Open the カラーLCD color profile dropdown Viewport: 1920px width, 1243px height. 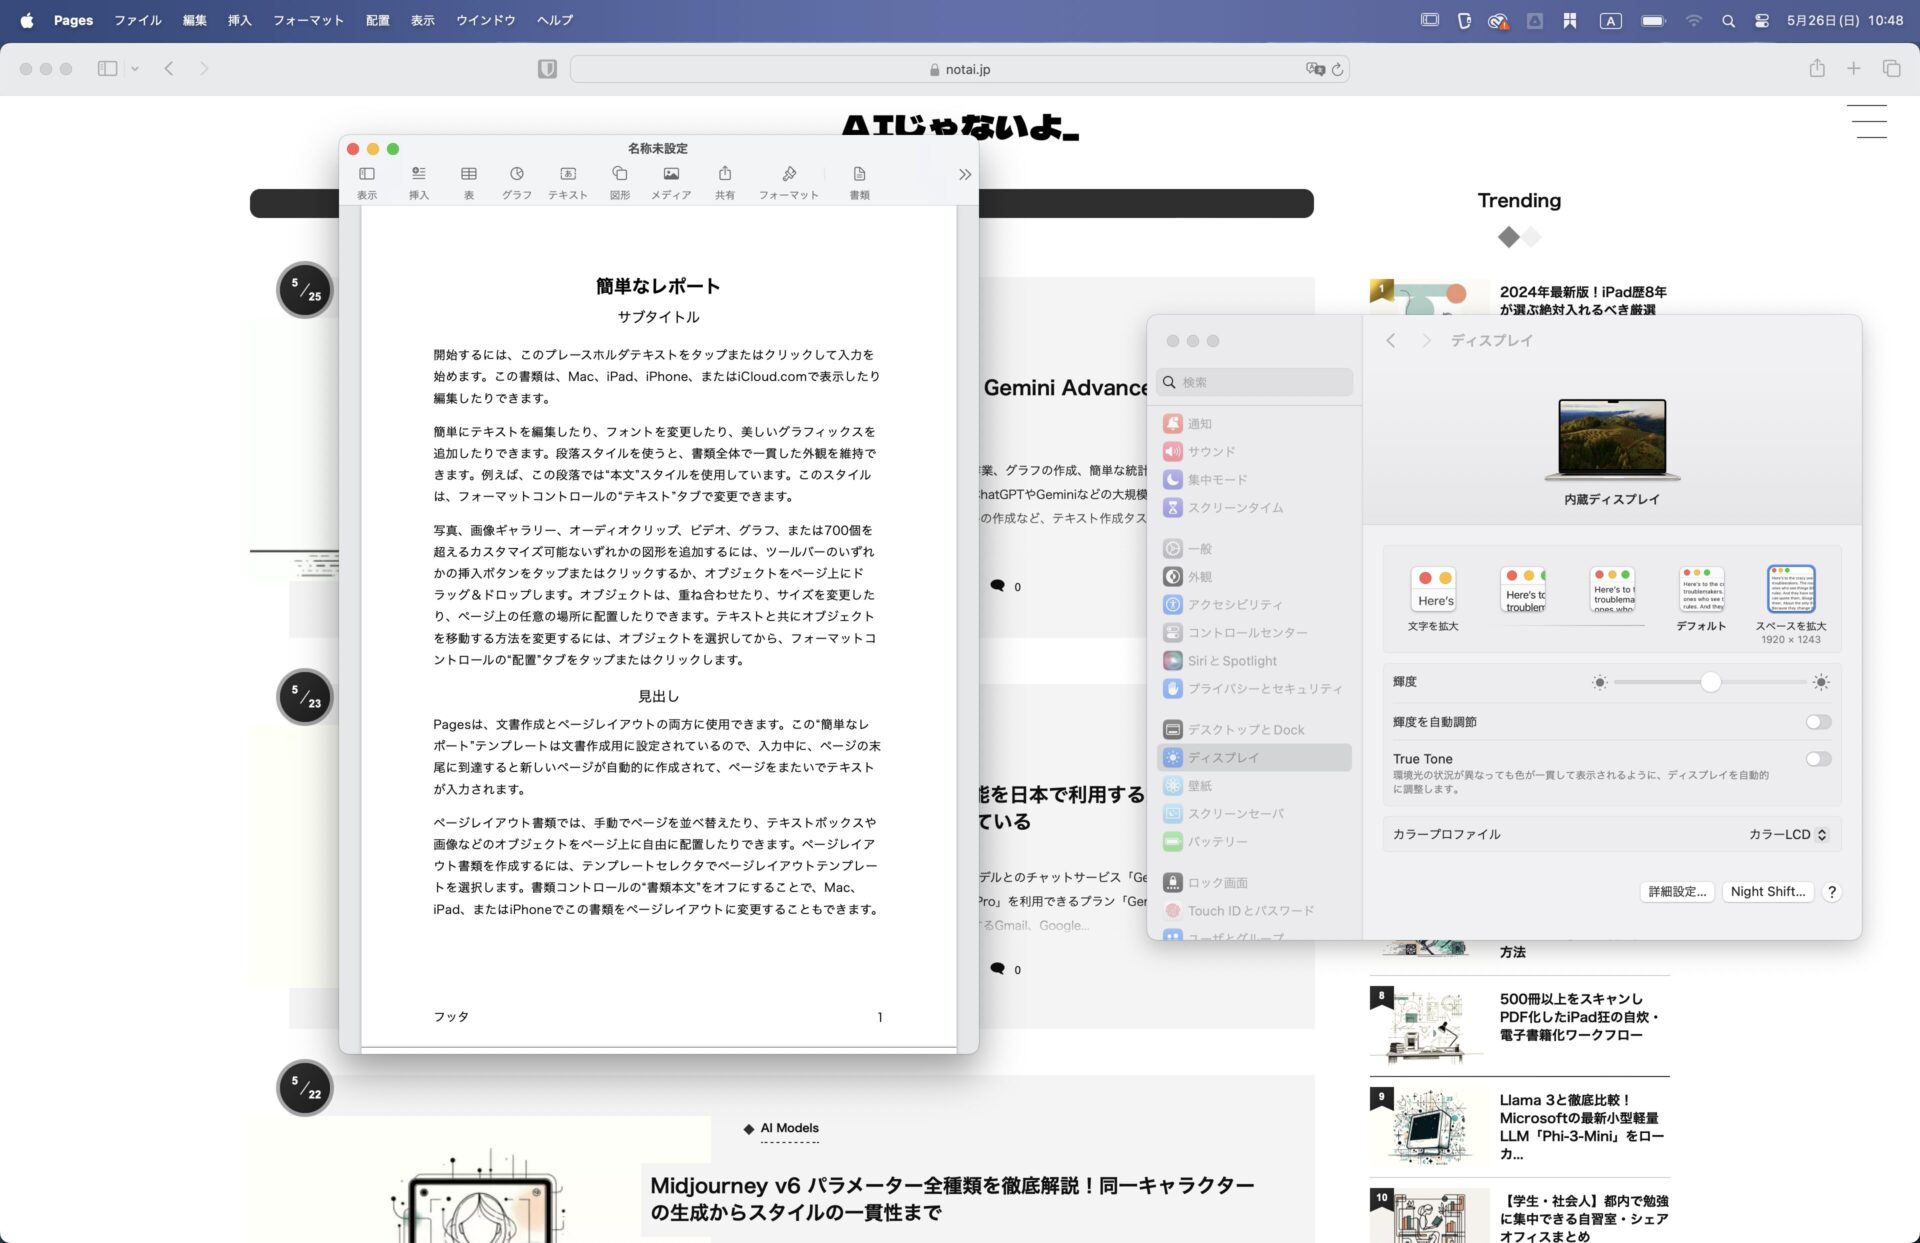pos(1787,834)
